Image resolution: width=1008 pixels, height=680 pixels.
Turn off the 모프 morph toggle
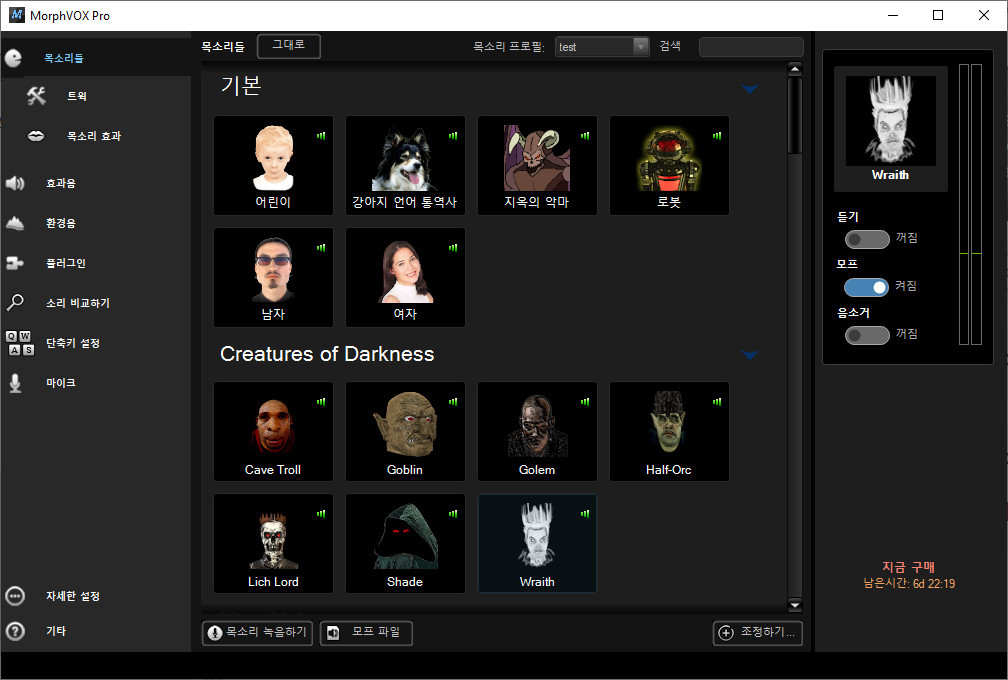[867, 287]
